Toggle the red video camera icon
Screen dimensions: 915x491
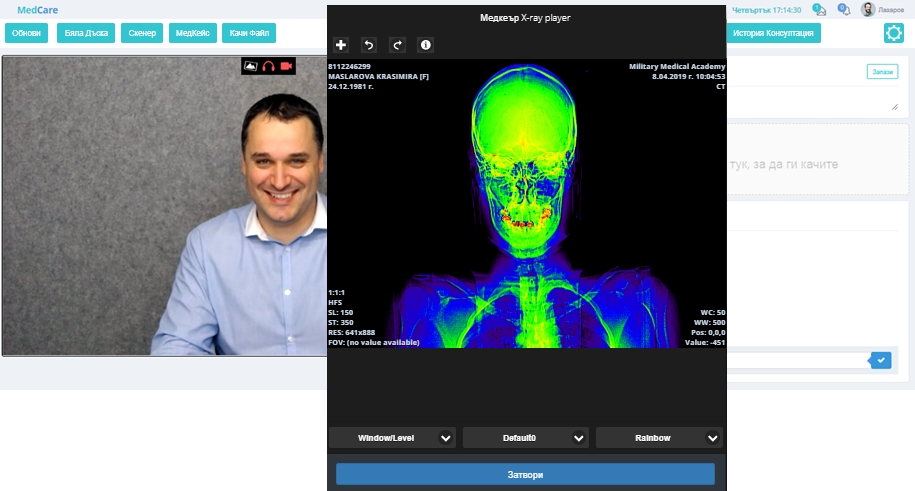click(286, 66)
